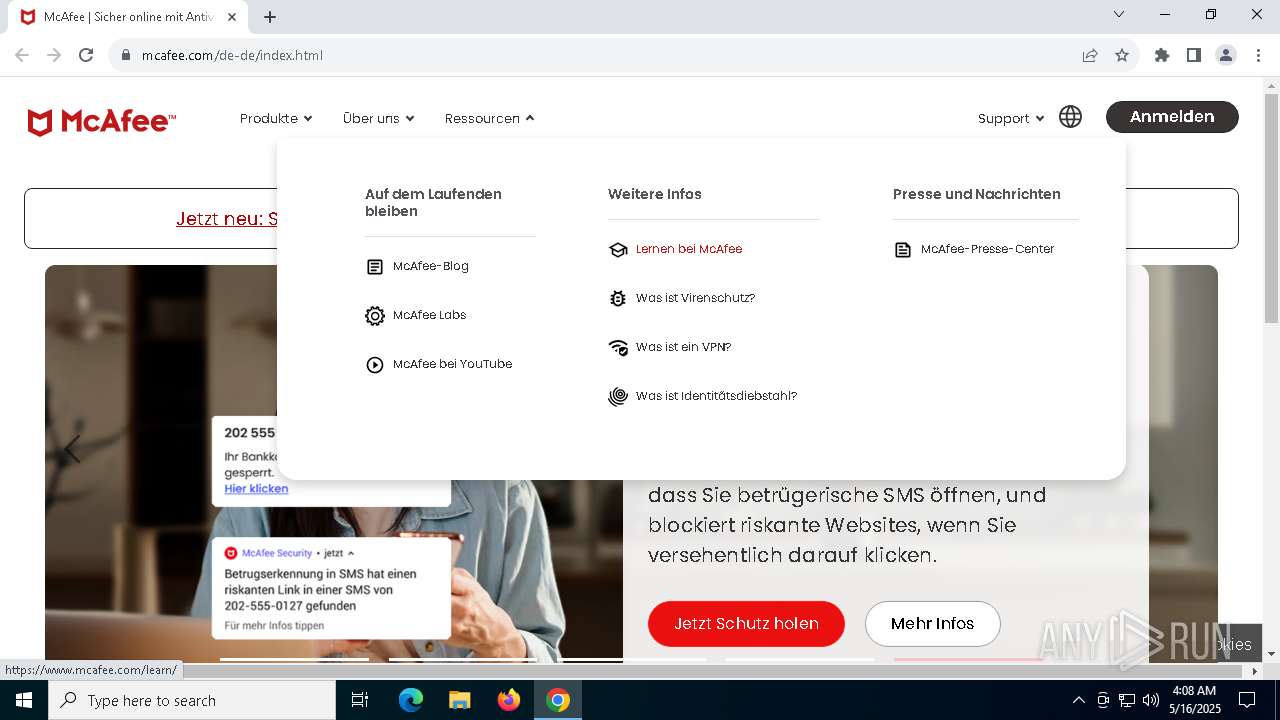Expand the Support dropdown menu

coord(1011,118)
